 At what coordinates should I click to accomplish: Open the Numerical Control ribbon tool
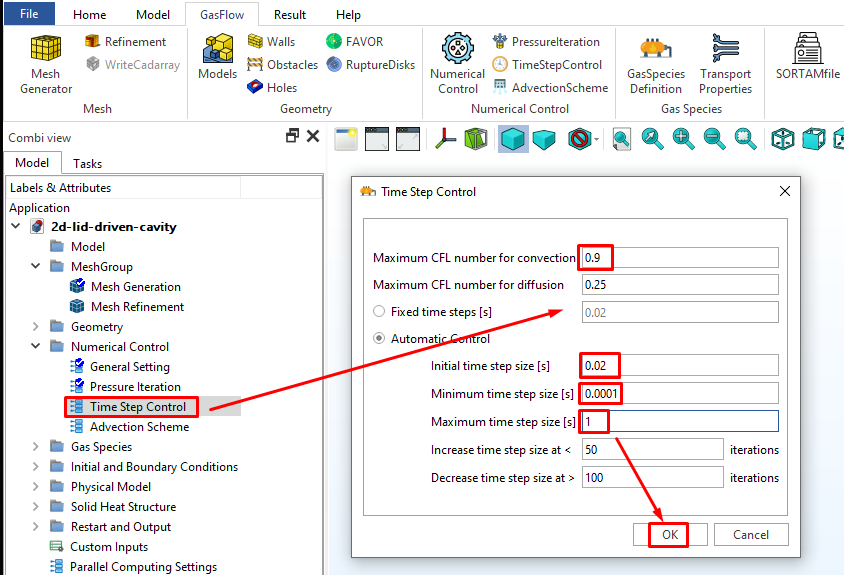[x=457, y=63]
